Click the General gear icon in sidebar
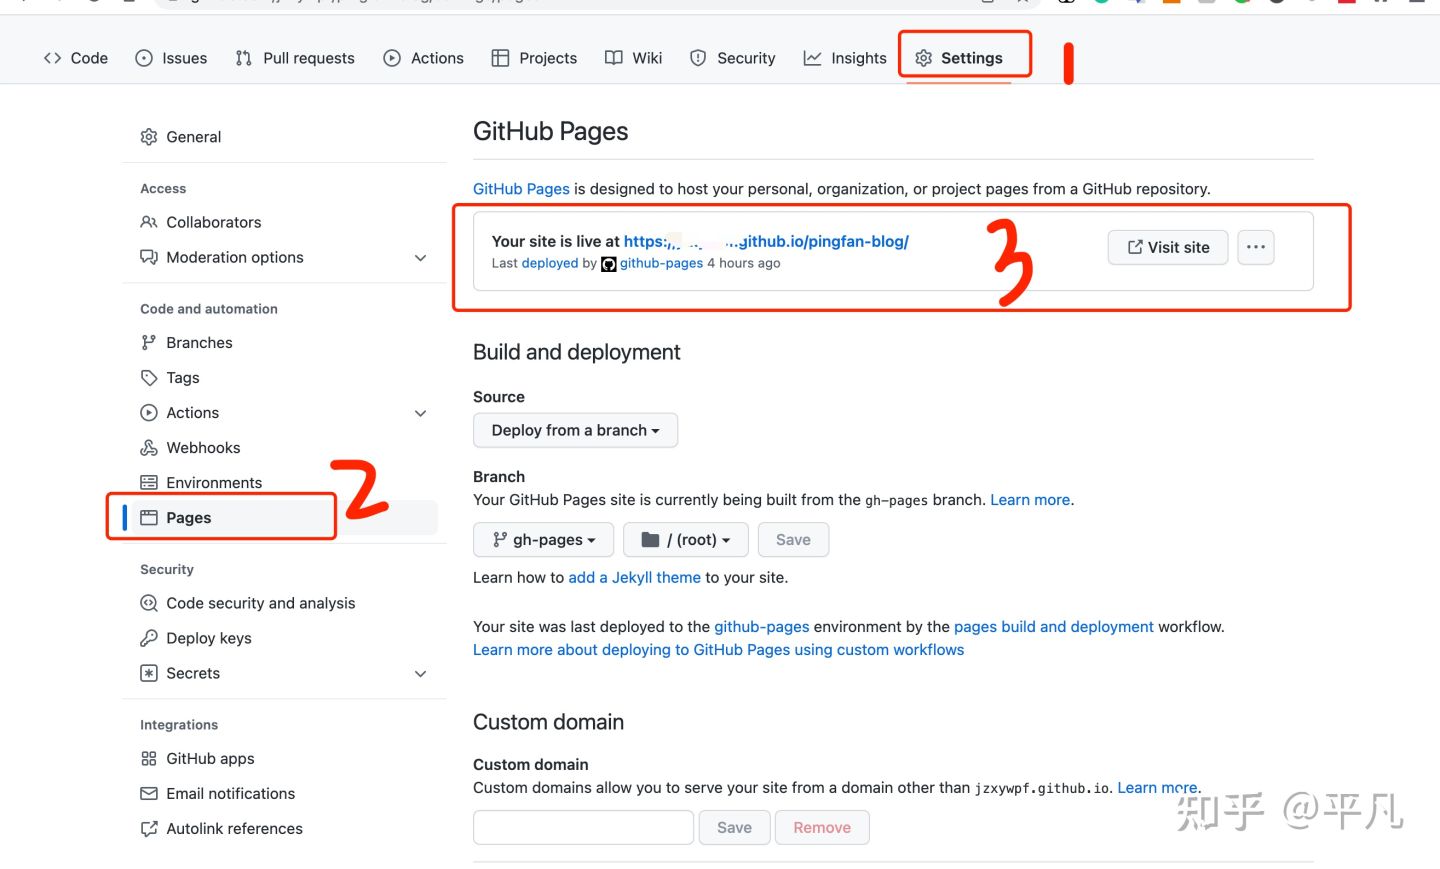The image size is (1440, 869). pos(149,137)
